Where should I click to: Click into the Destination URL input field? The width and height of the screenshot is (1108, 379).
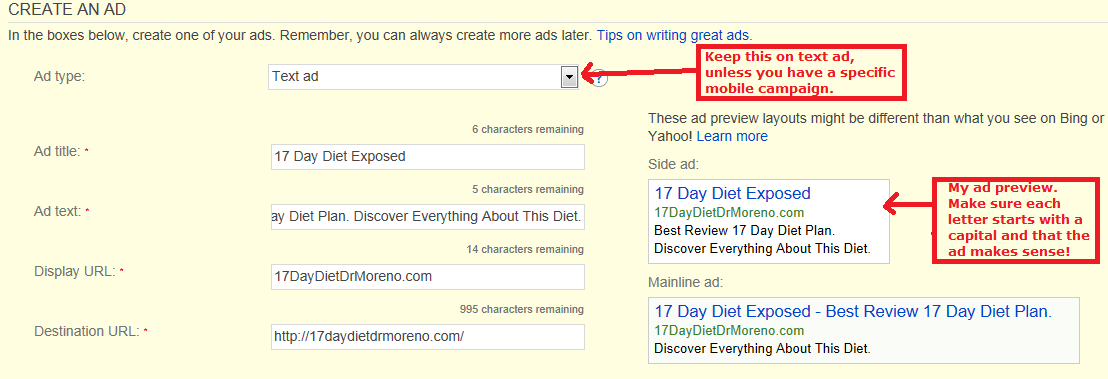pos(428,337)
